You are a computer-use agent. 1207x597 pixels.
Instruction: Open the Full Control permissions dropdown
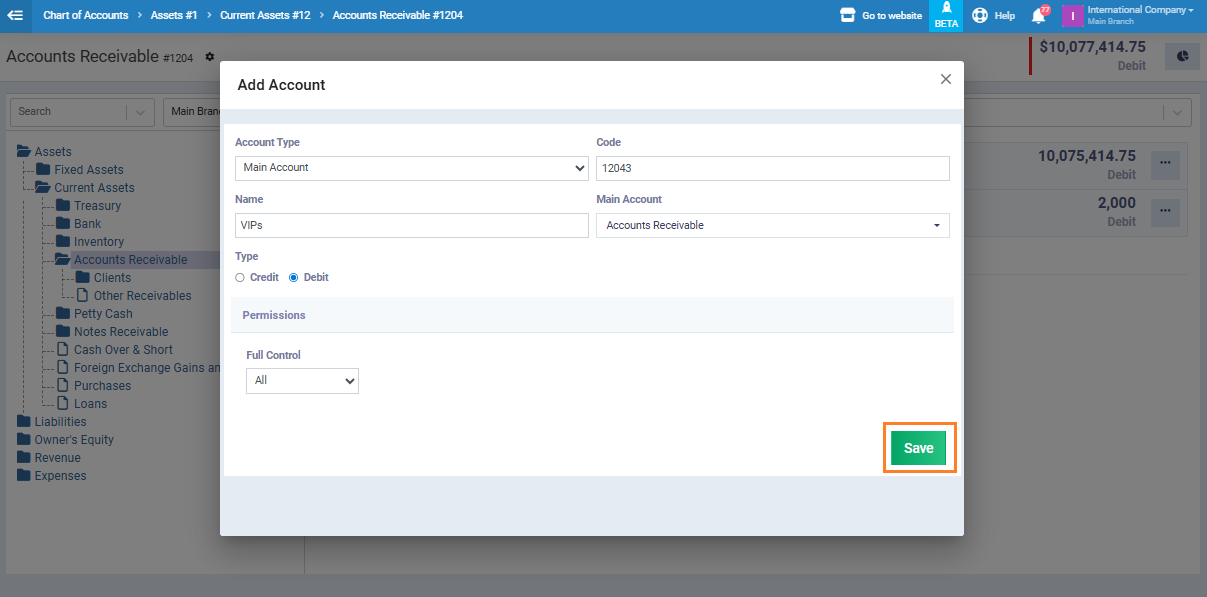click(302, 381)
